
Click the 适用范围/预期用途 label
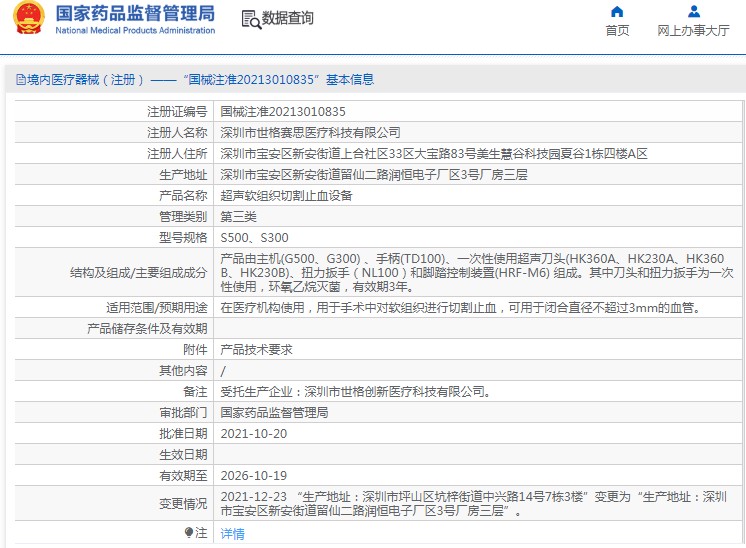pos(157,308)
